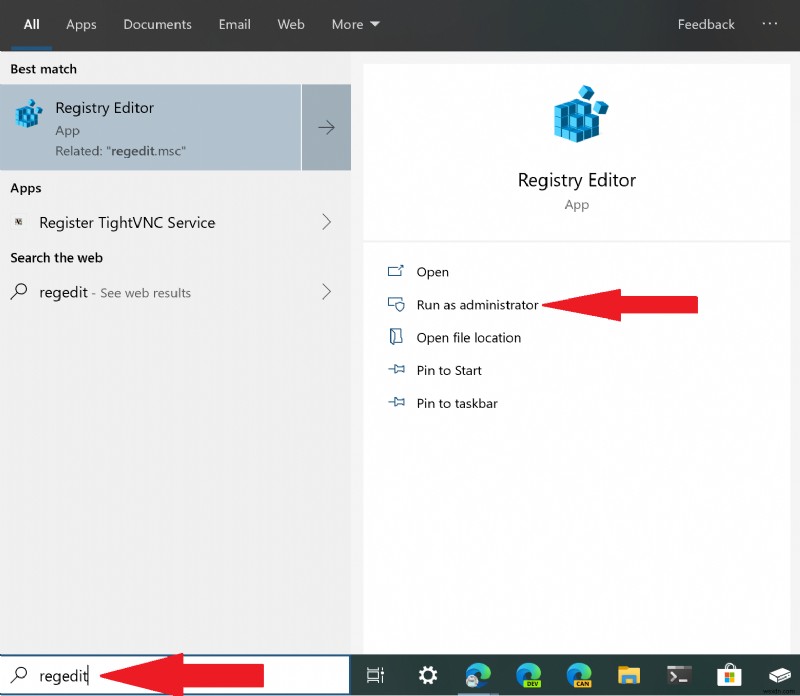Open the Microsoft Store from the taskbar
Screen dimensions: 800x696
tap(729, 675)
